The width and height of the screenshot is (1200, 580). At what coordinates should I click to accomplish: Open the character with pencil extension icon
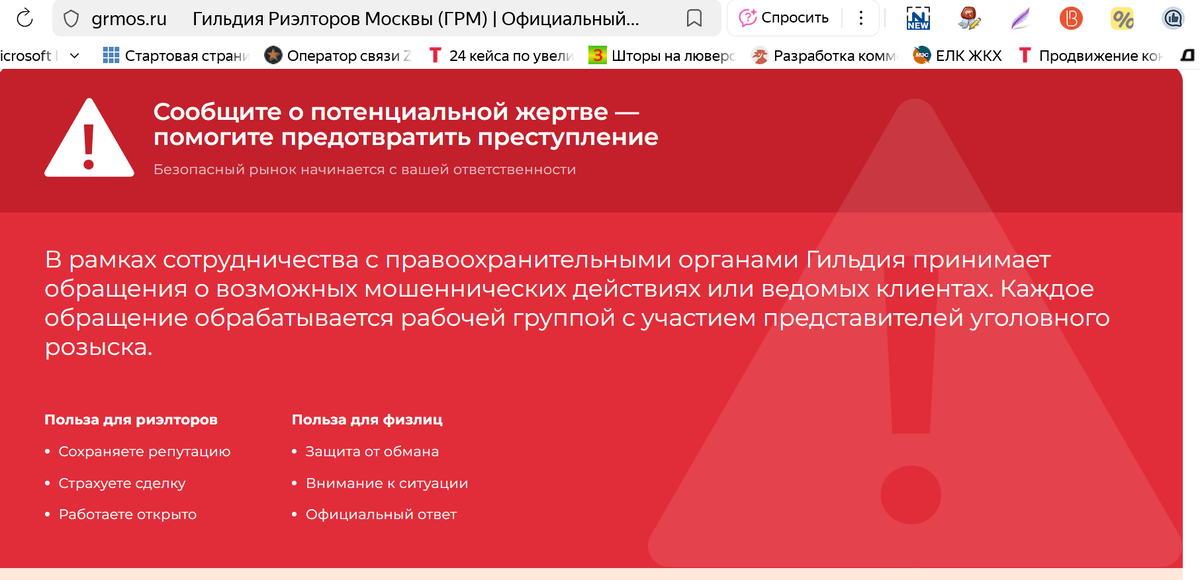click(x=969, y=18)
